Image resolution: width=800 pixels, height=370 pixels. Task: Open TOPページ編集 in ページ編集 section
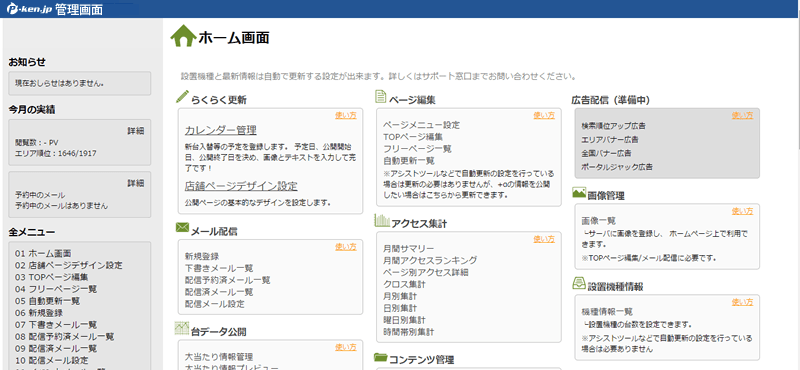tap(413, 137)
